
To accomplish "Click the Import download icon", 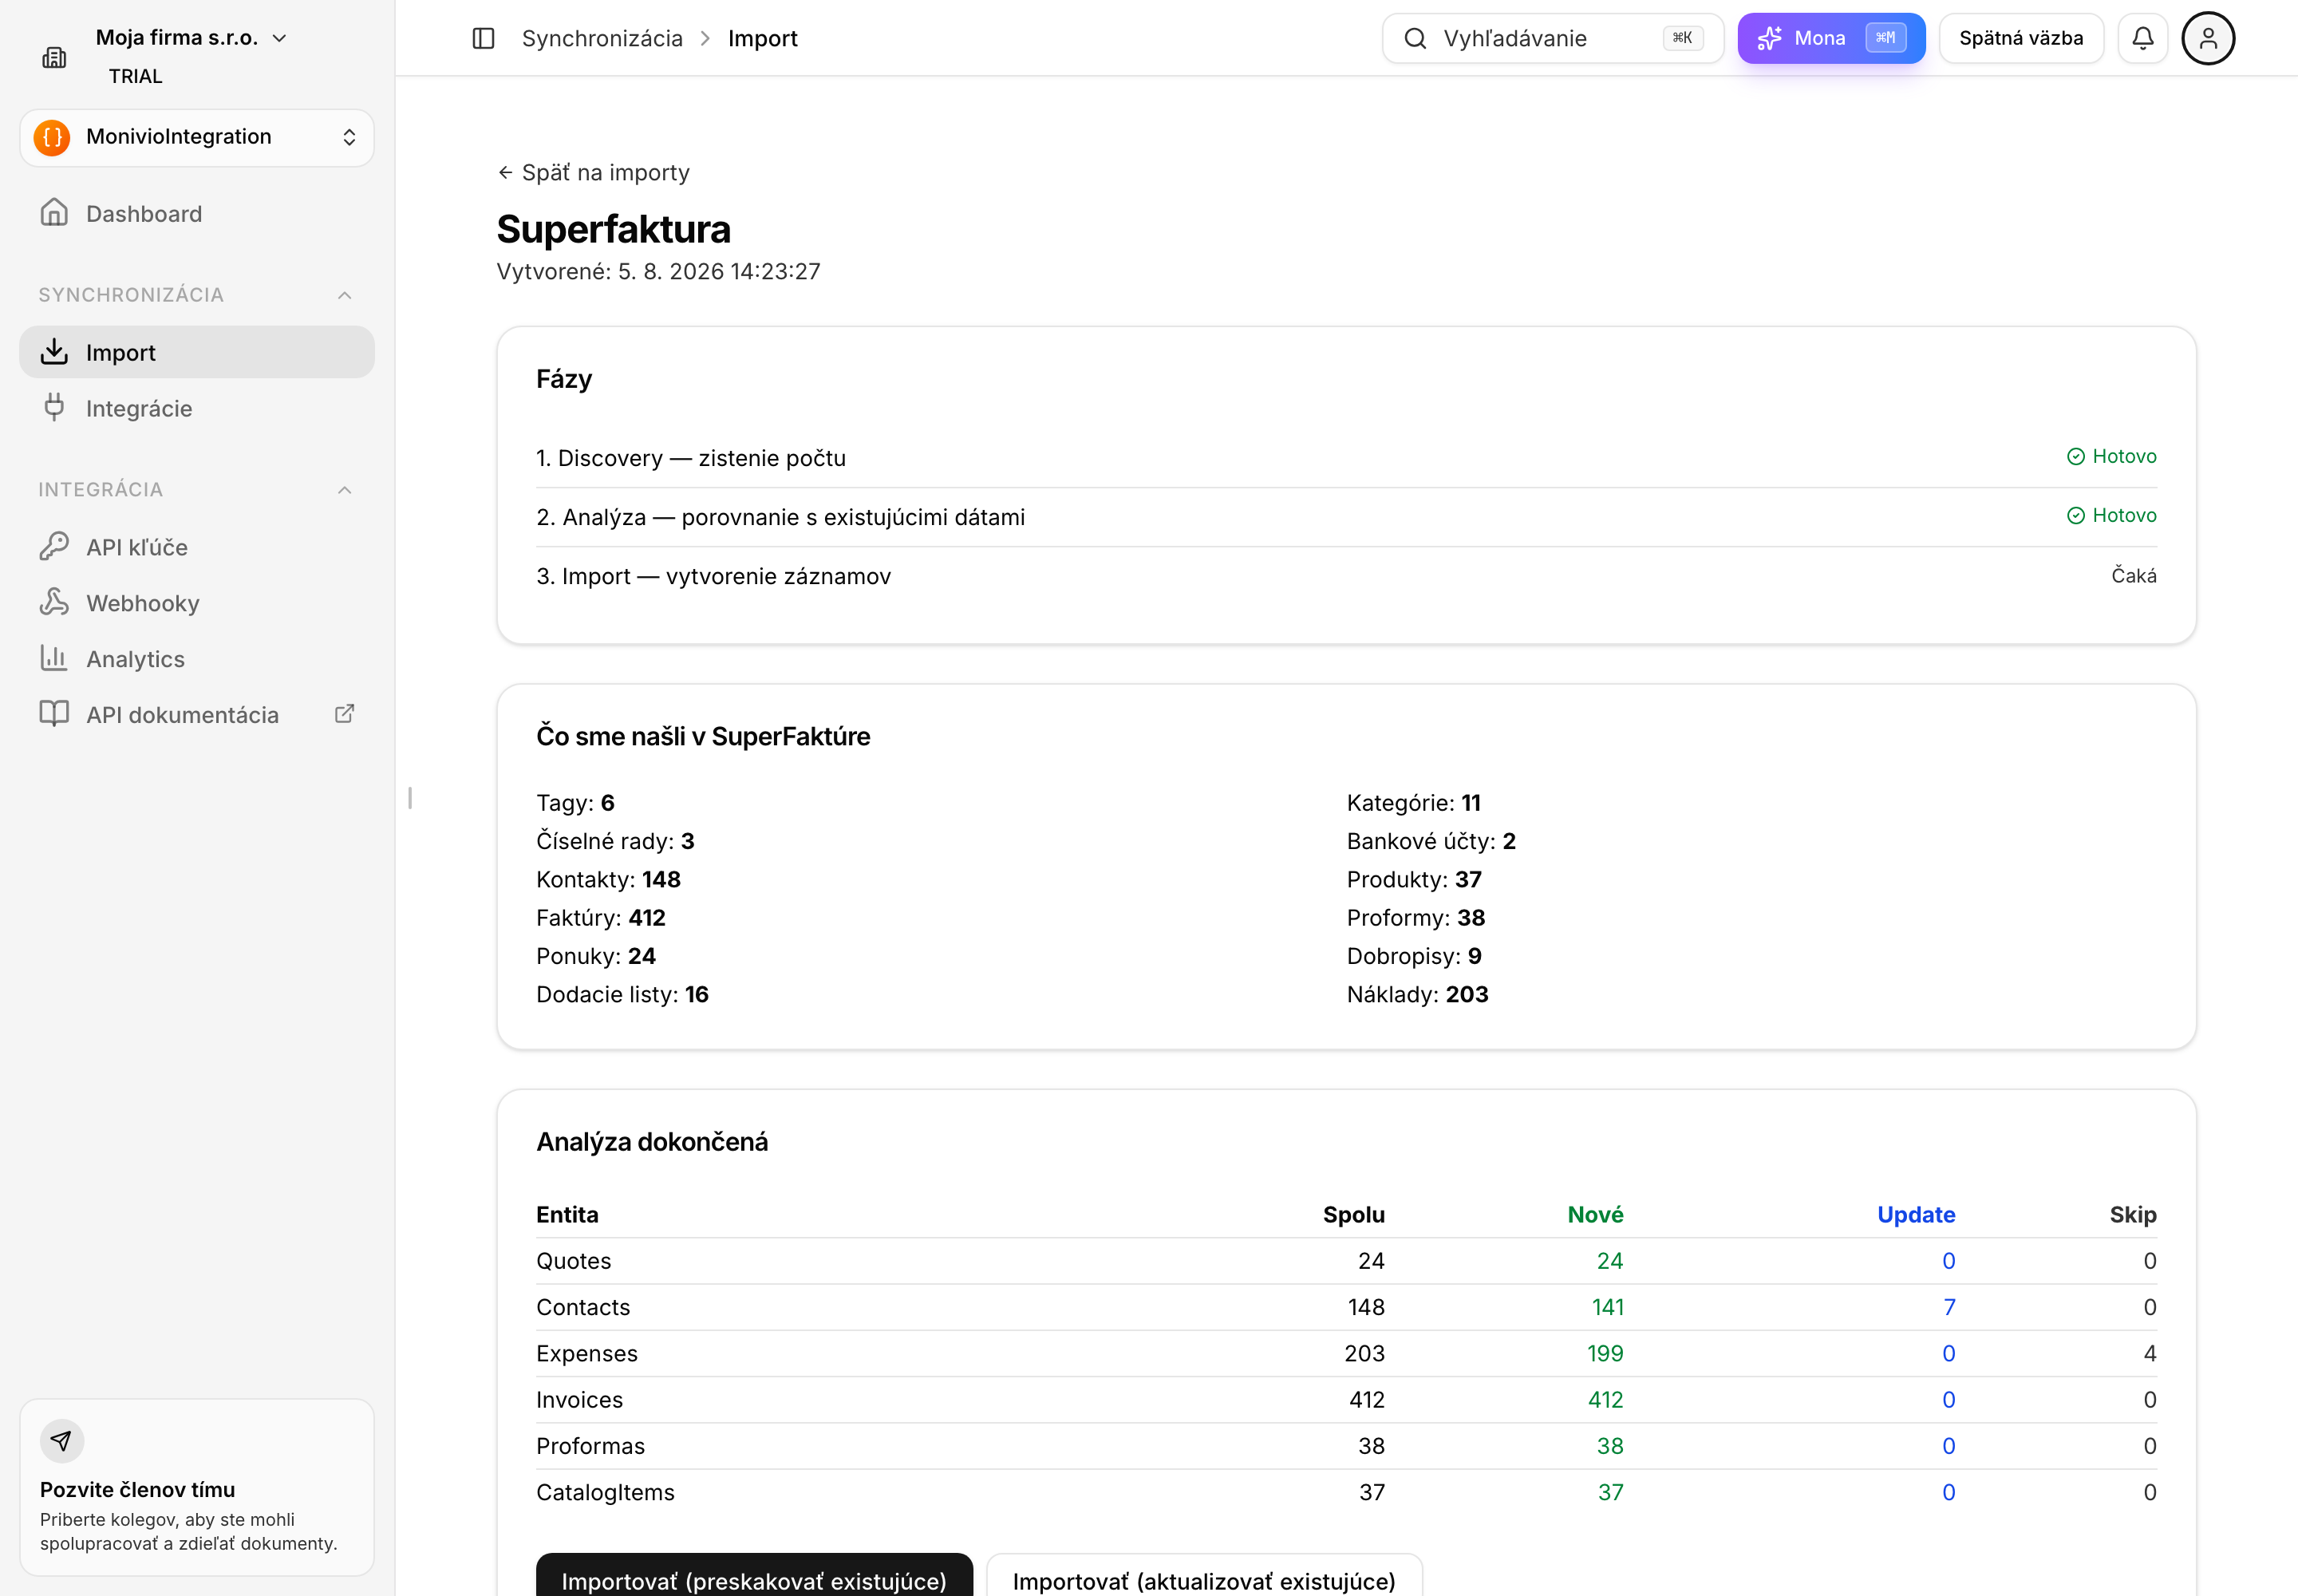I will [x=54, y=352].
